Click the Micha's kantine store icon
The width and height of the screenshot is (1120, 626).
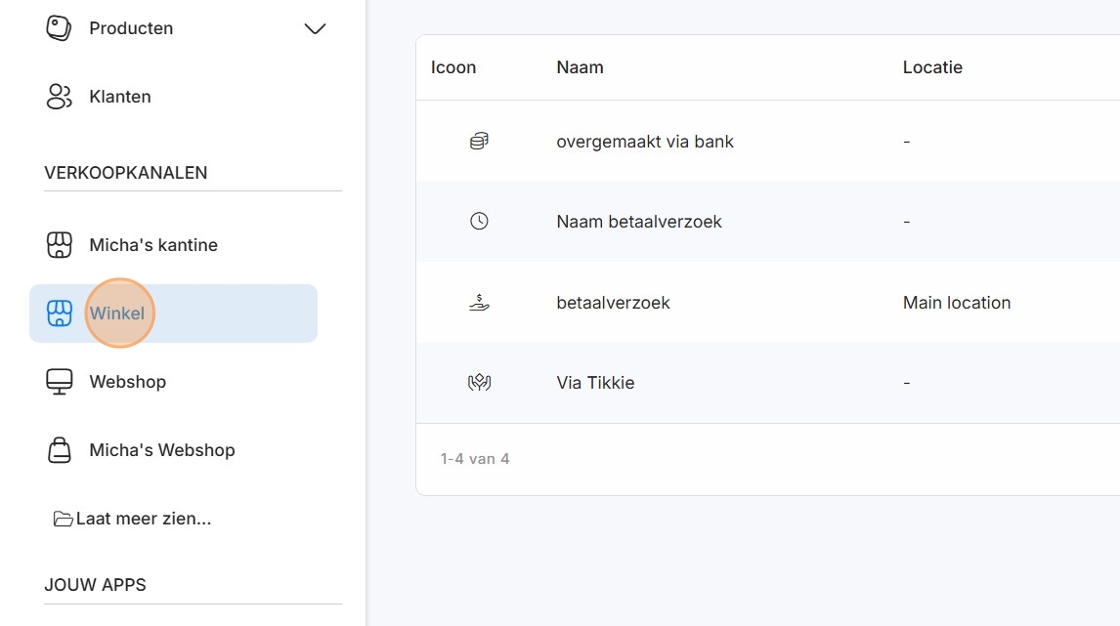[59, 245]
